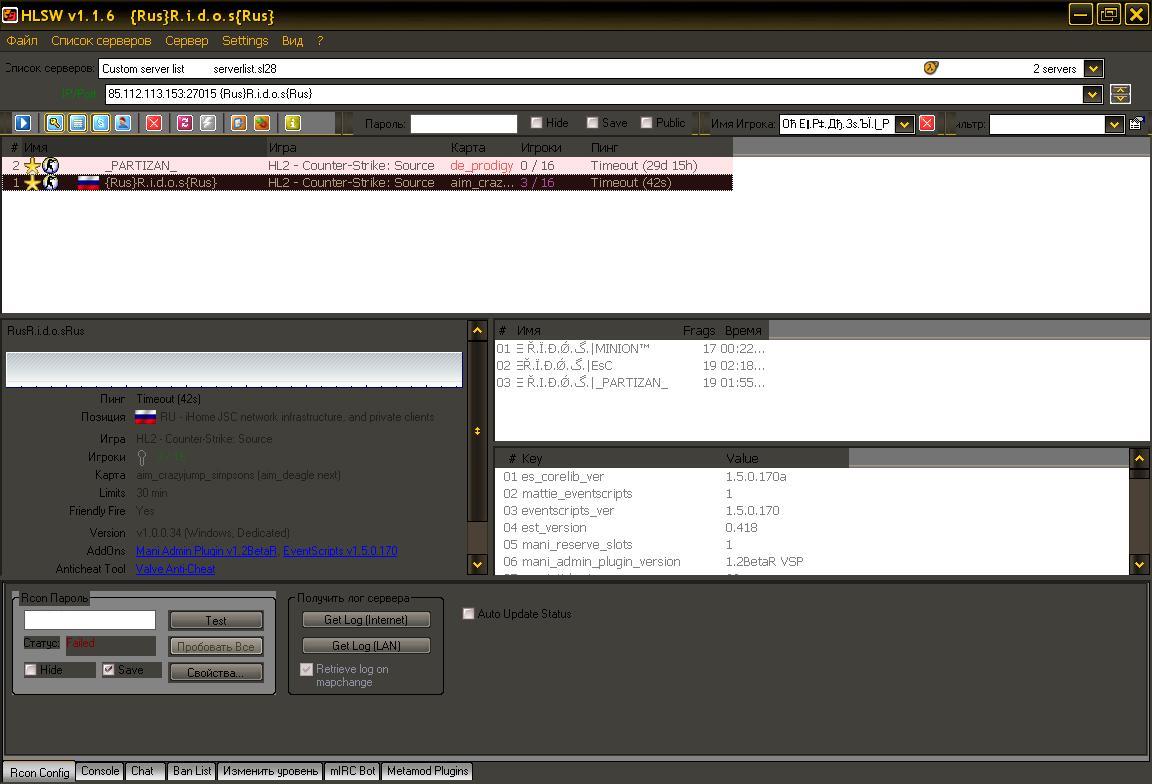Click the filter properties icon at far right
1152x784 pixels.
pyautogui.click(x=1136, y=124)
